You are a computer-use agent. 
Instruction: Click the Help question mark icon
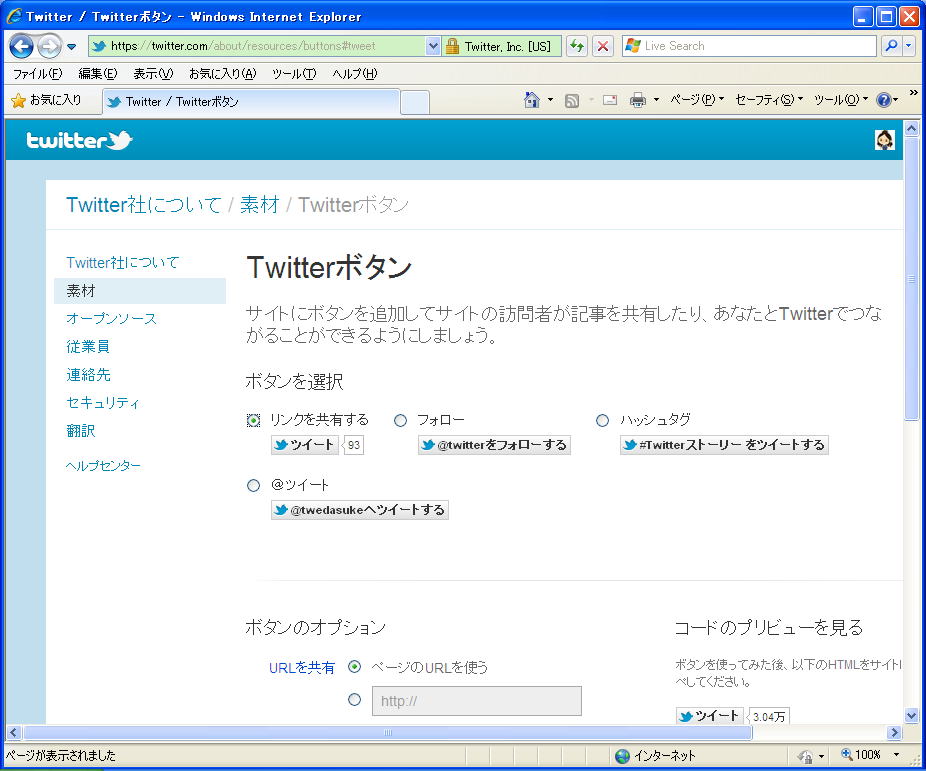(x=883, y=100)
